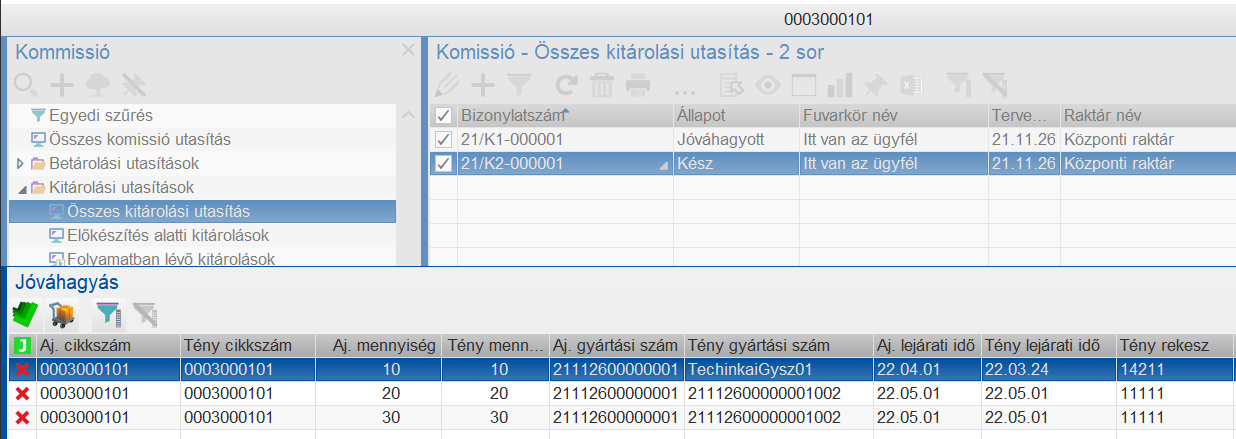Viewport: 1236px width, 439px height.
Task: Select Kitárolási utasítások folder in the tree
Action: tap(120, 187)
